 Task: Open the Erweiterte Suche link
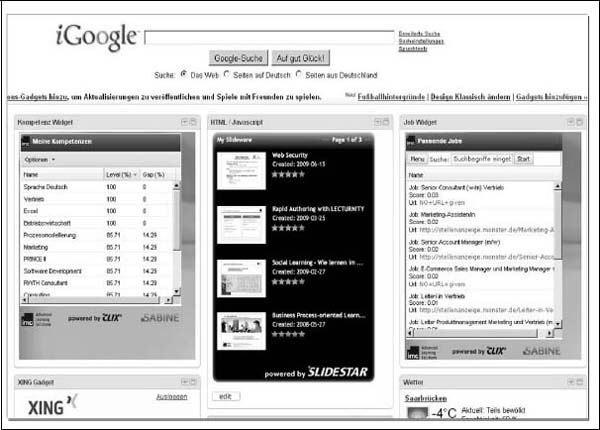point(419,34)
